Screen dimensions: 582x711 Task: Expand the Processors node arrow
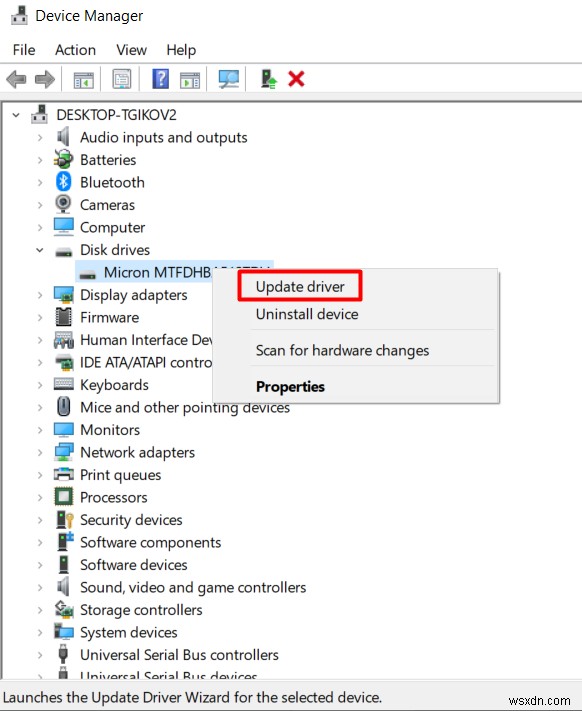click(40, 497)
